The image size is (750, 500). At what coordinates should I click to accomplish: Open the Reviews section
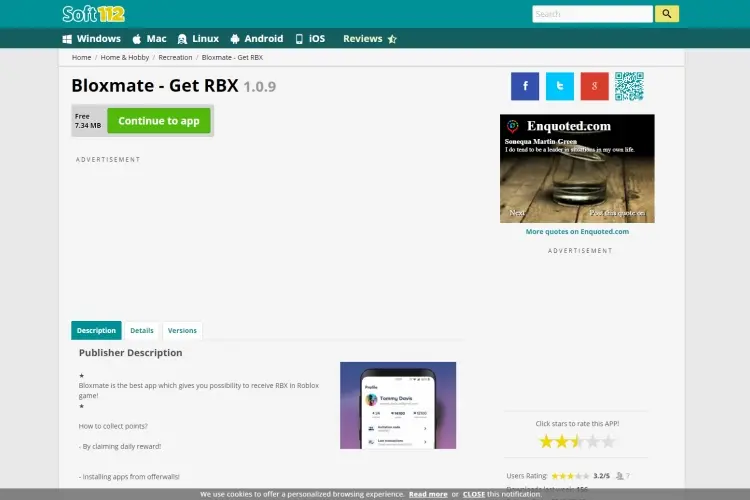click(370, 39)
